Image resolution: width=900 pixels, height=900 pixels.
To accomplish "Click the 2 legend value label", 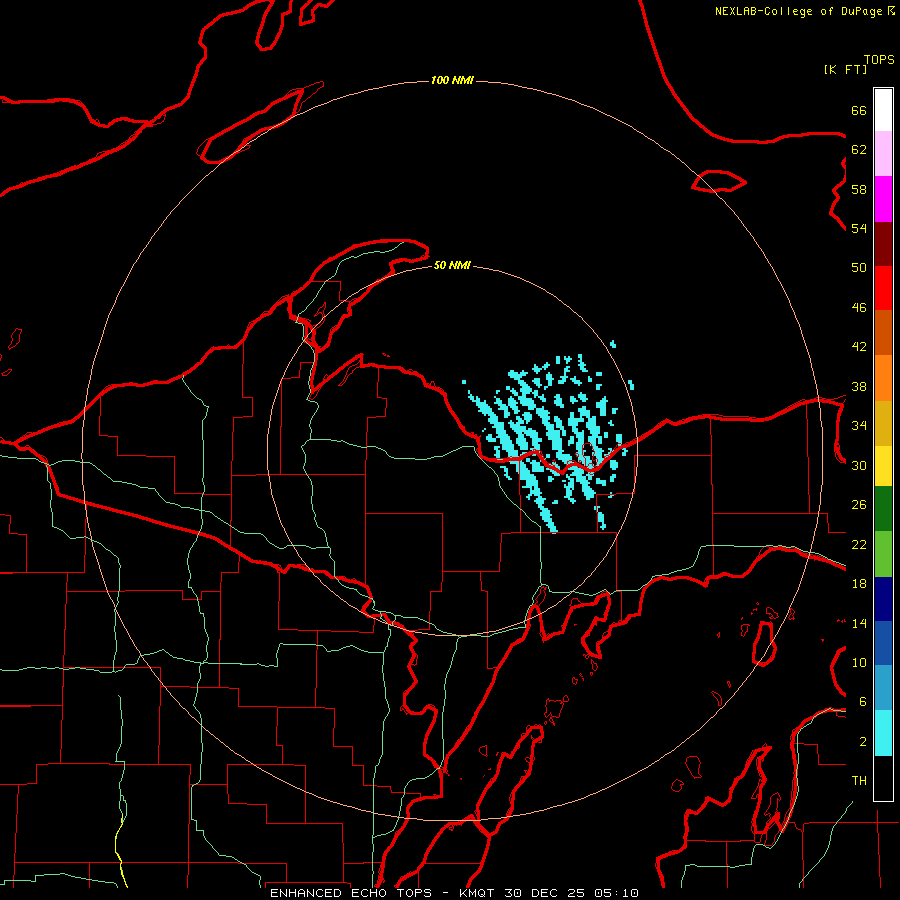I will pyautogui.click(x=863, y=742).
